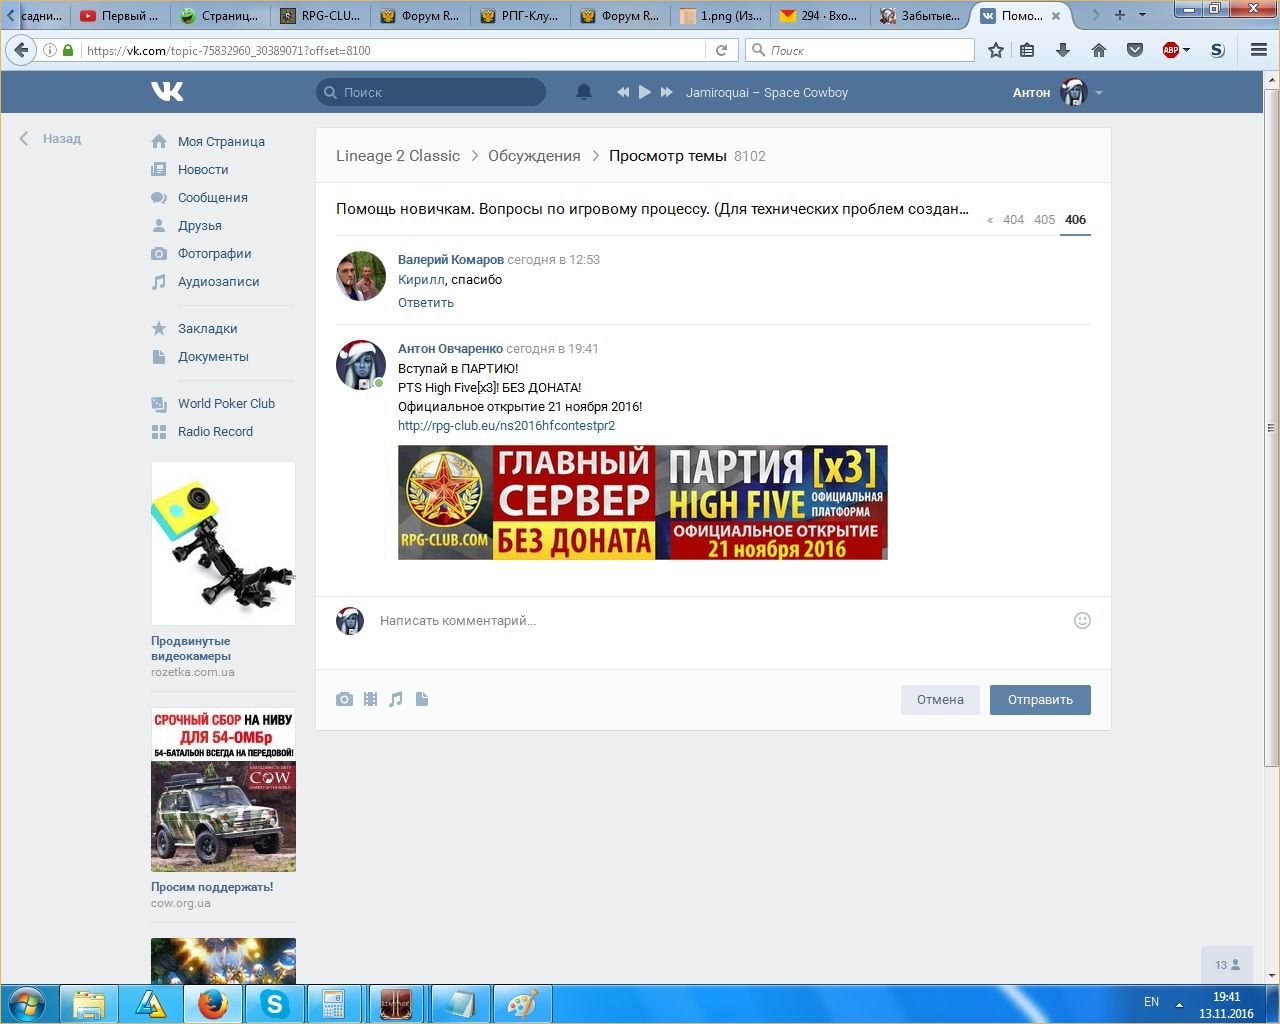The width and height of the screenshot is (1280, 1024).
Task: Go to page 405 of the topic
Action: click(x=1044, y=220)
